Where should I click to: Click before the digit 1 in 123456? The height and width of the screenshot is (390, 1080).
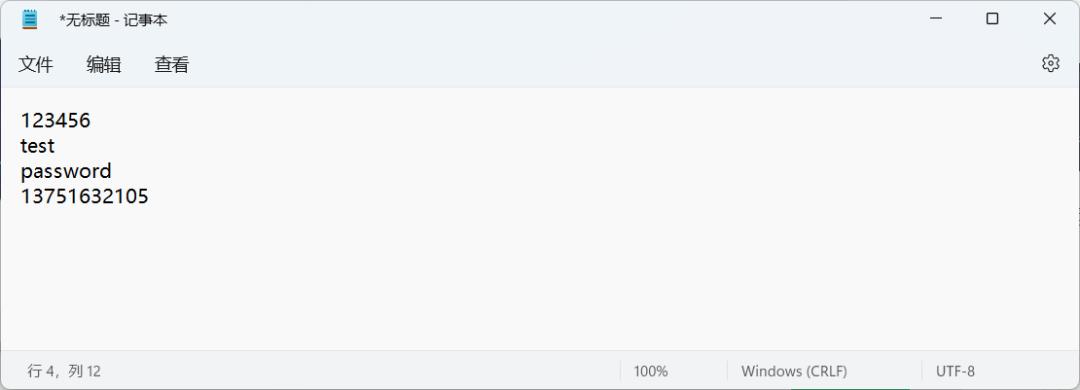coord(21,121)
